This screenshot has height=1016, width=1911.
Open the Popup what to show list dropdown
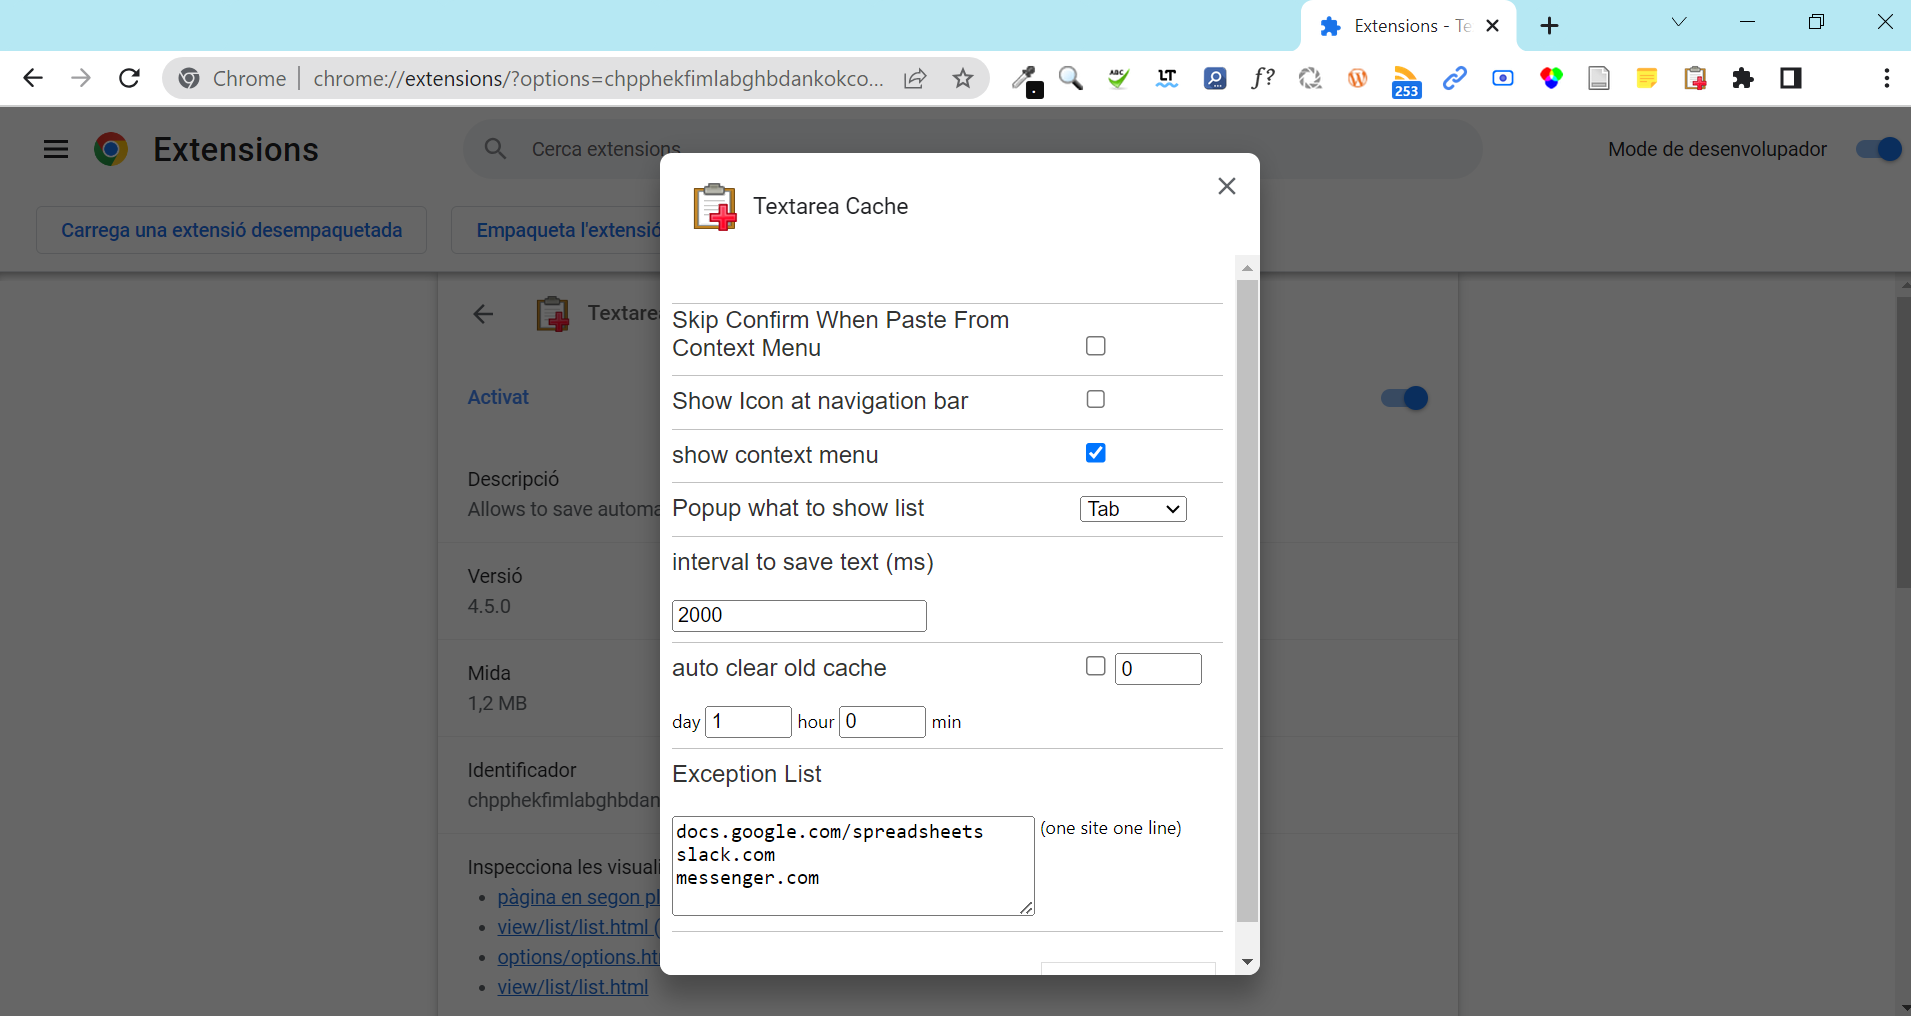(x=1132, y=509)
